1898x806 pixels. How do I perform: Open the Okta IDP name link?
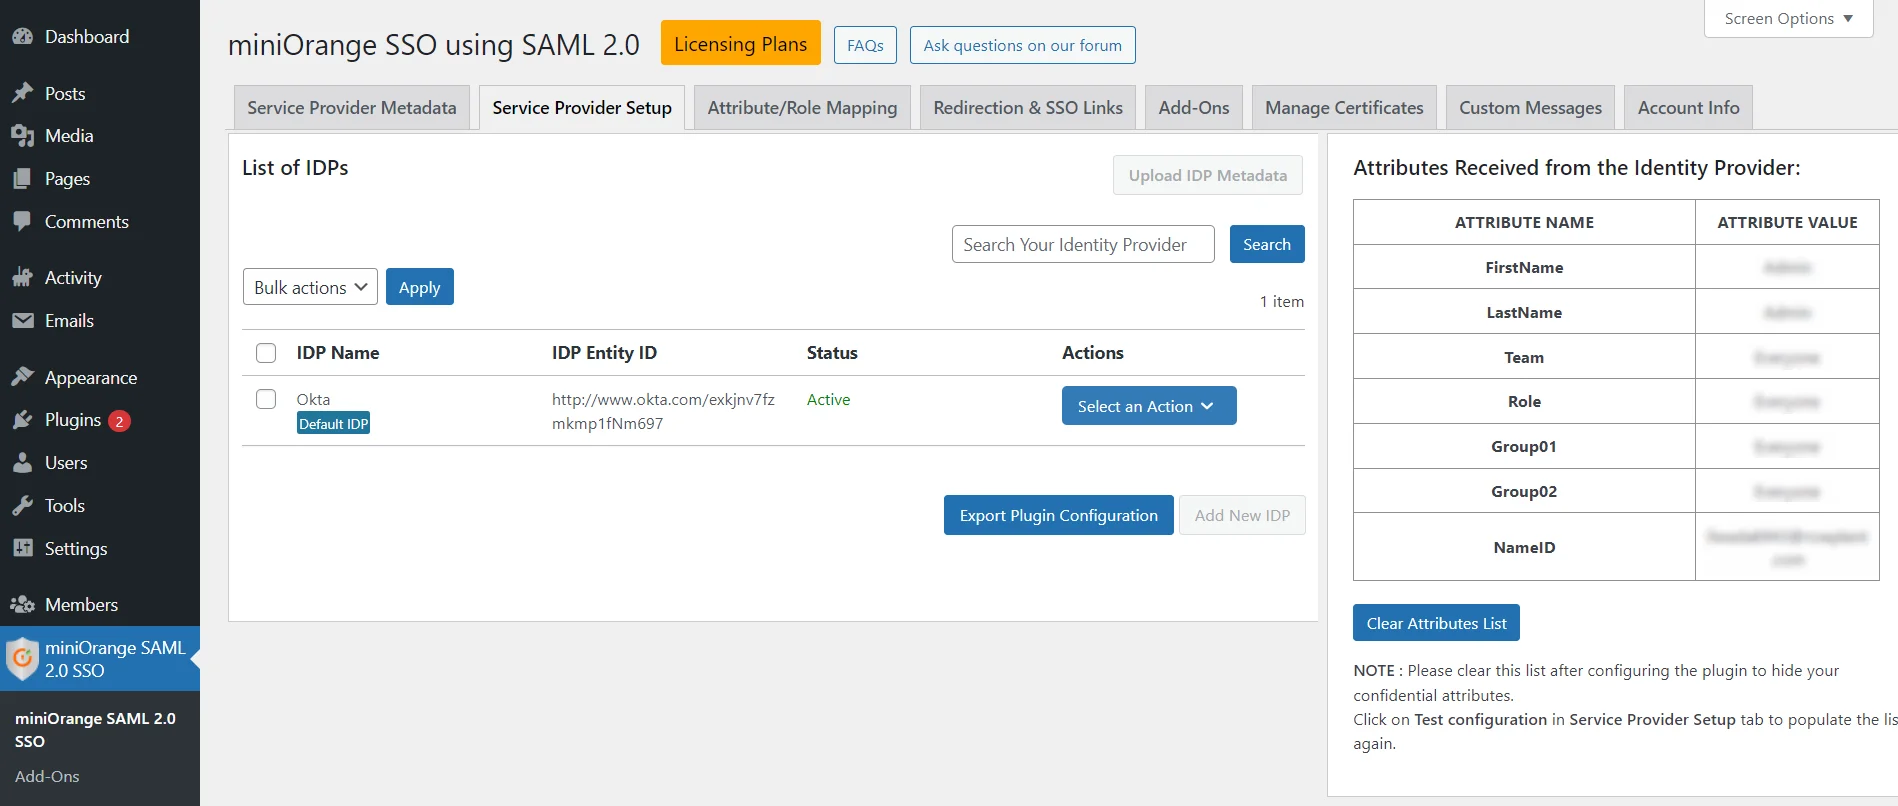[313, 399]
